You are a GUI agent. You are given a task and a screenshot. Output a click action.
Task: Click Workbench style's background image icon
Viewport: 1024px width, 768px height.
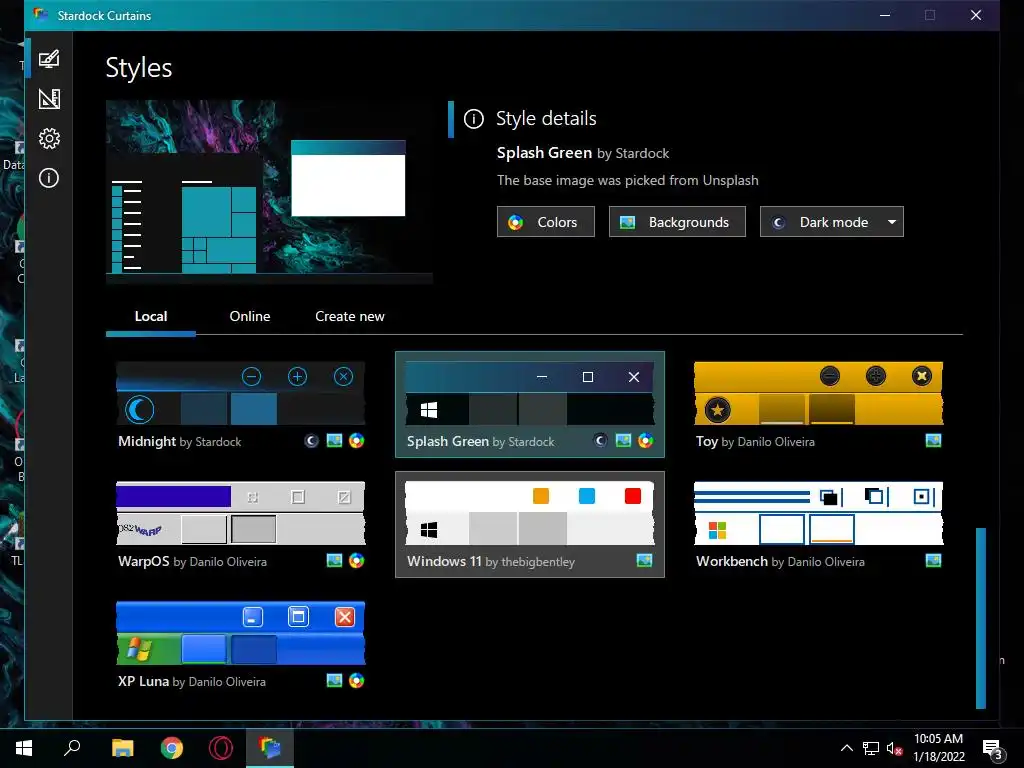[x=933, y=560]
